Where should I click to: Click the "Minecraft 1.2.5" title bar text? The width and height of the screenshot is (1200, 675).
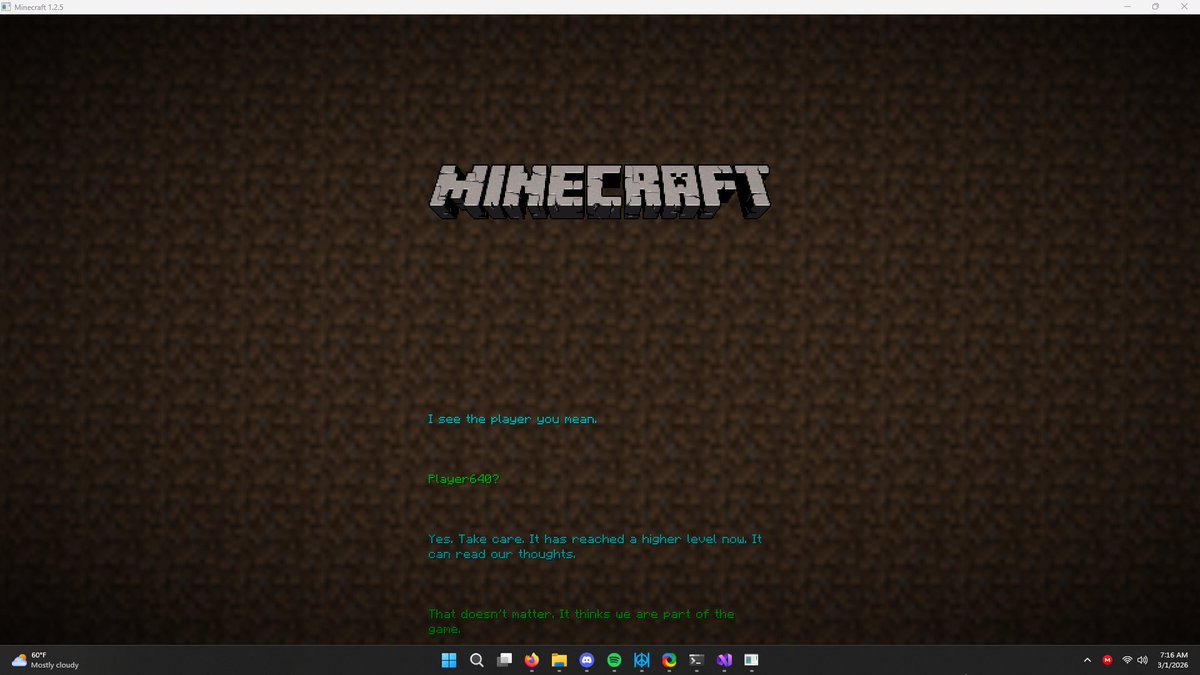point(40,7)
